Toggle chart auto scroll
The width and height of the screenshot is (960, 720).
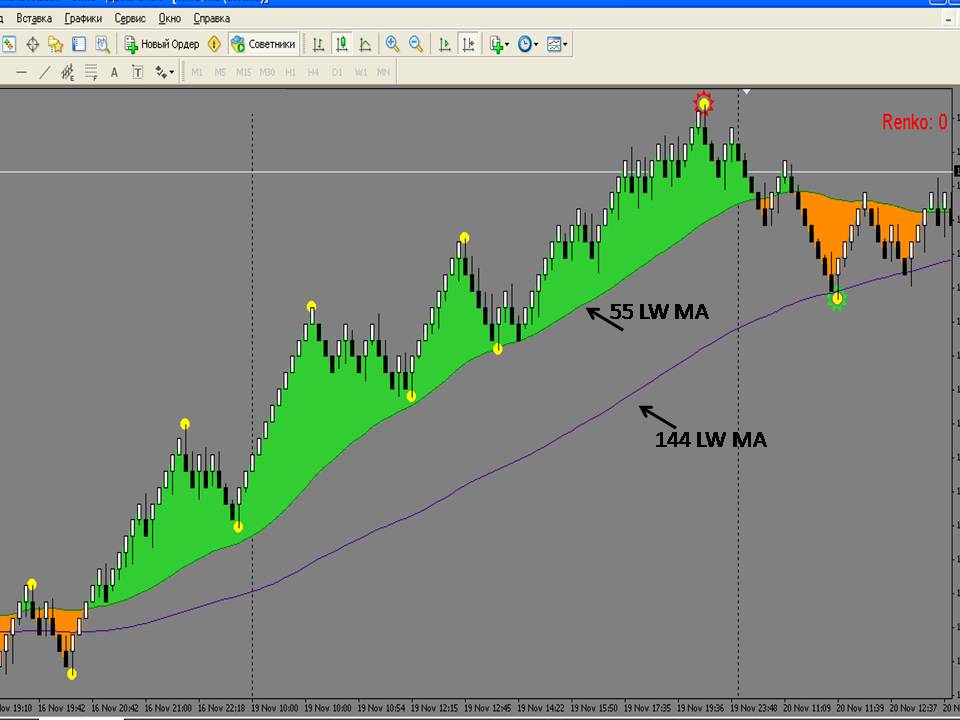click(x=445, y=44)
